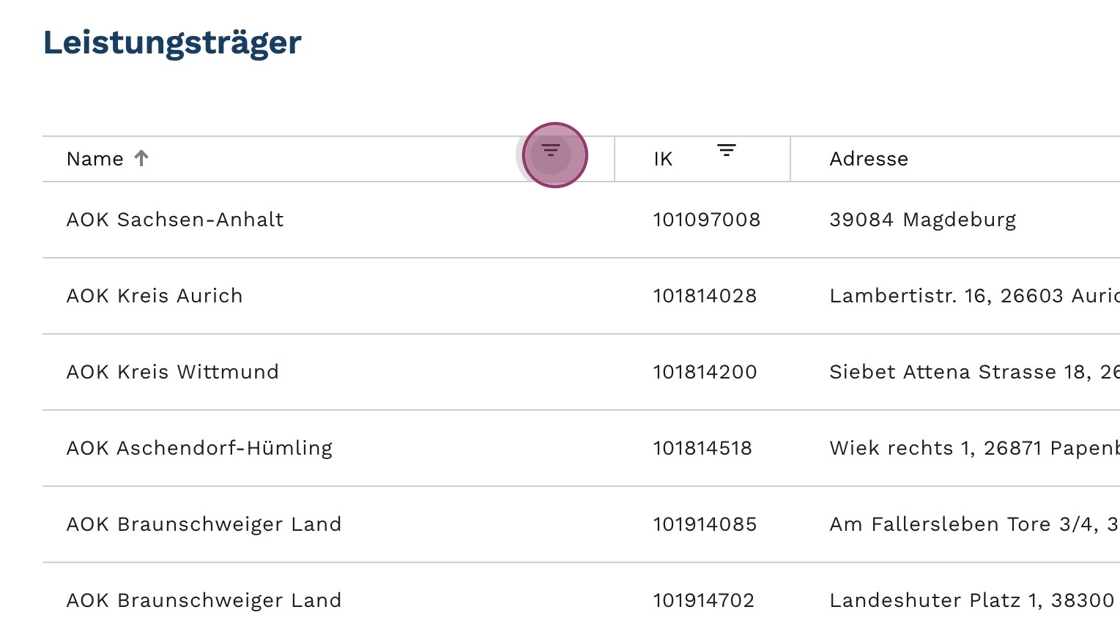The width and height of the screenshot is (1120, 626).
Task: Click the Siebet Attena Strasse address
Action: click(972, 372)
